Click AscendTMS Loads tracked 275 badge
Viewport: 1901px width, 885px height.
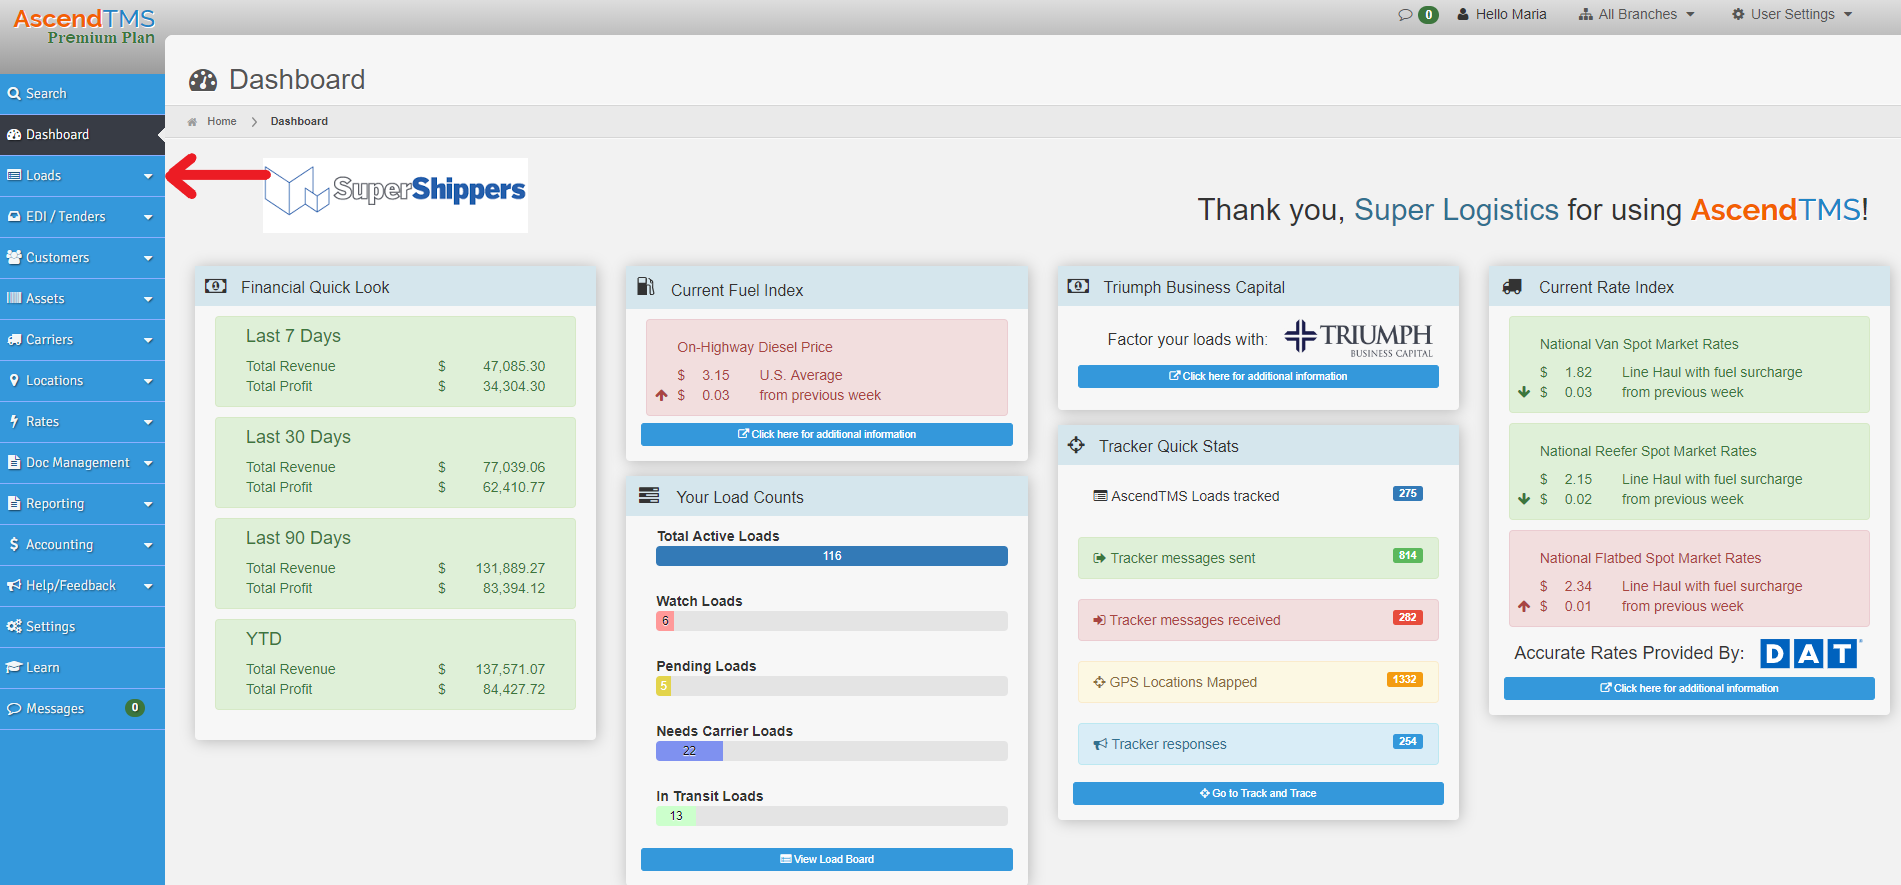coord(1408,494)
